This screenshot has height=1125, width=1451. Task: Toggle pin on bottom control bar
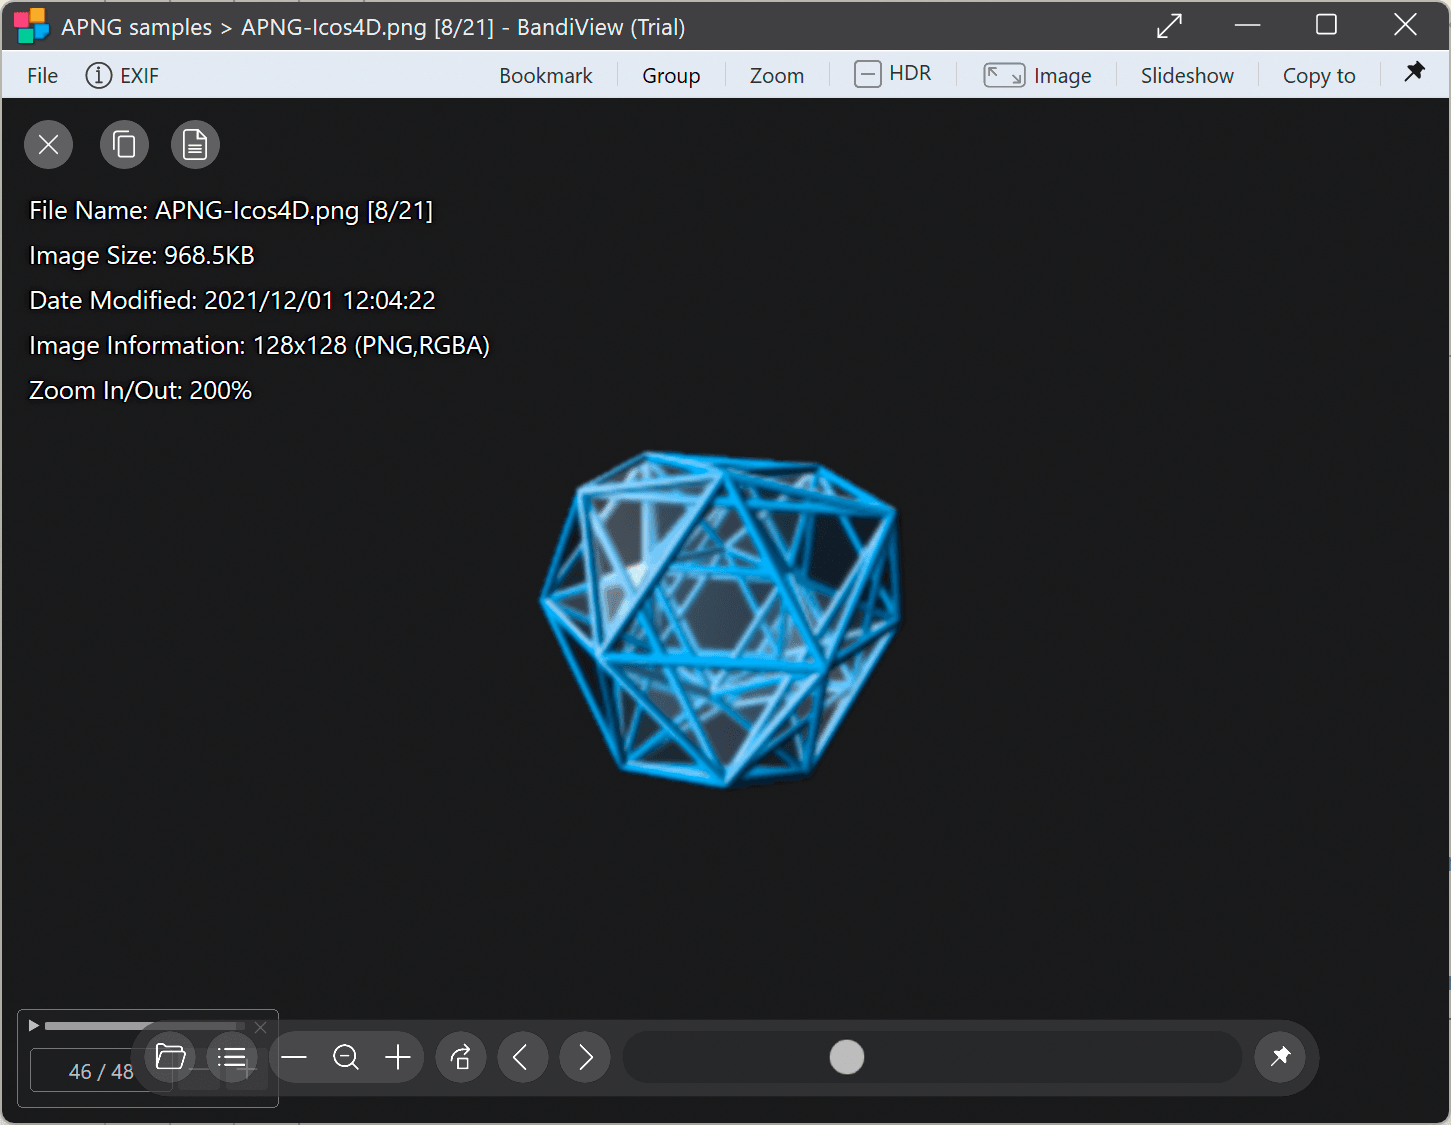[x=1280, y=1057]
